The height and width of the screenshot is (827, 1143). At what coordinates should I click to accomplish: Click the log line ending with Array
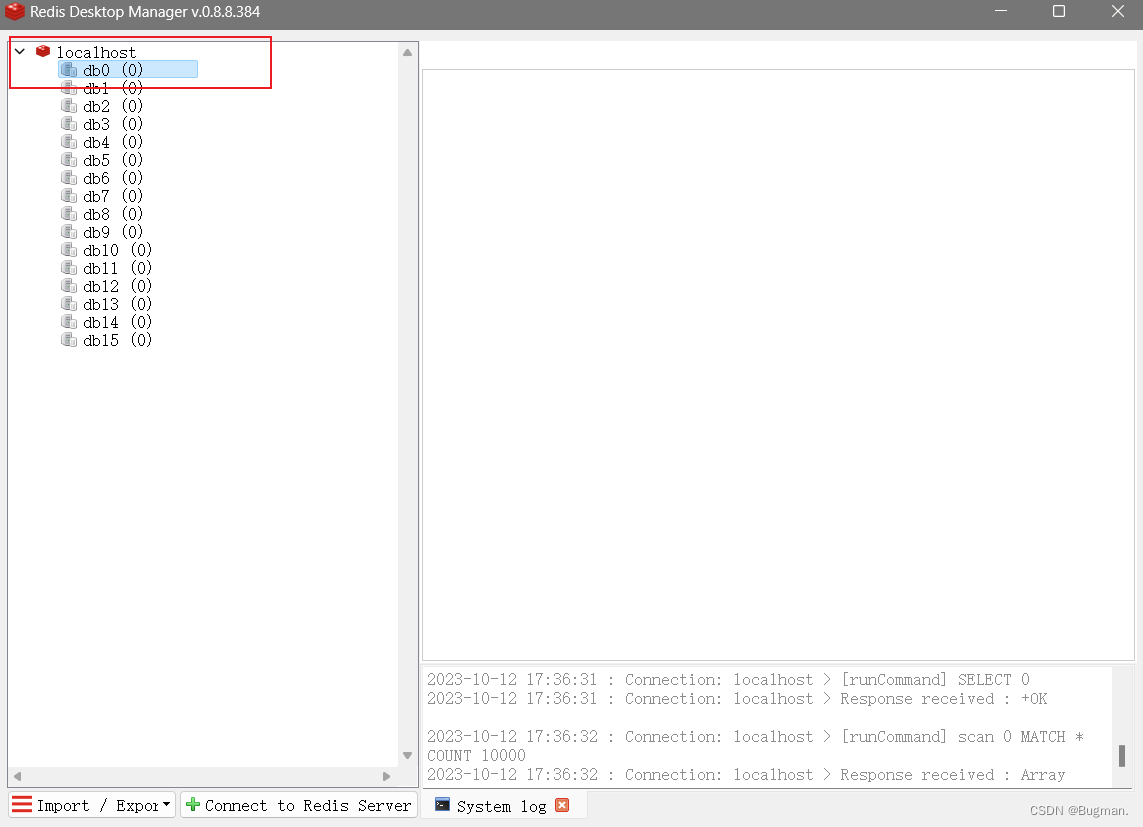pyautogui.click(x=746, y=775)
